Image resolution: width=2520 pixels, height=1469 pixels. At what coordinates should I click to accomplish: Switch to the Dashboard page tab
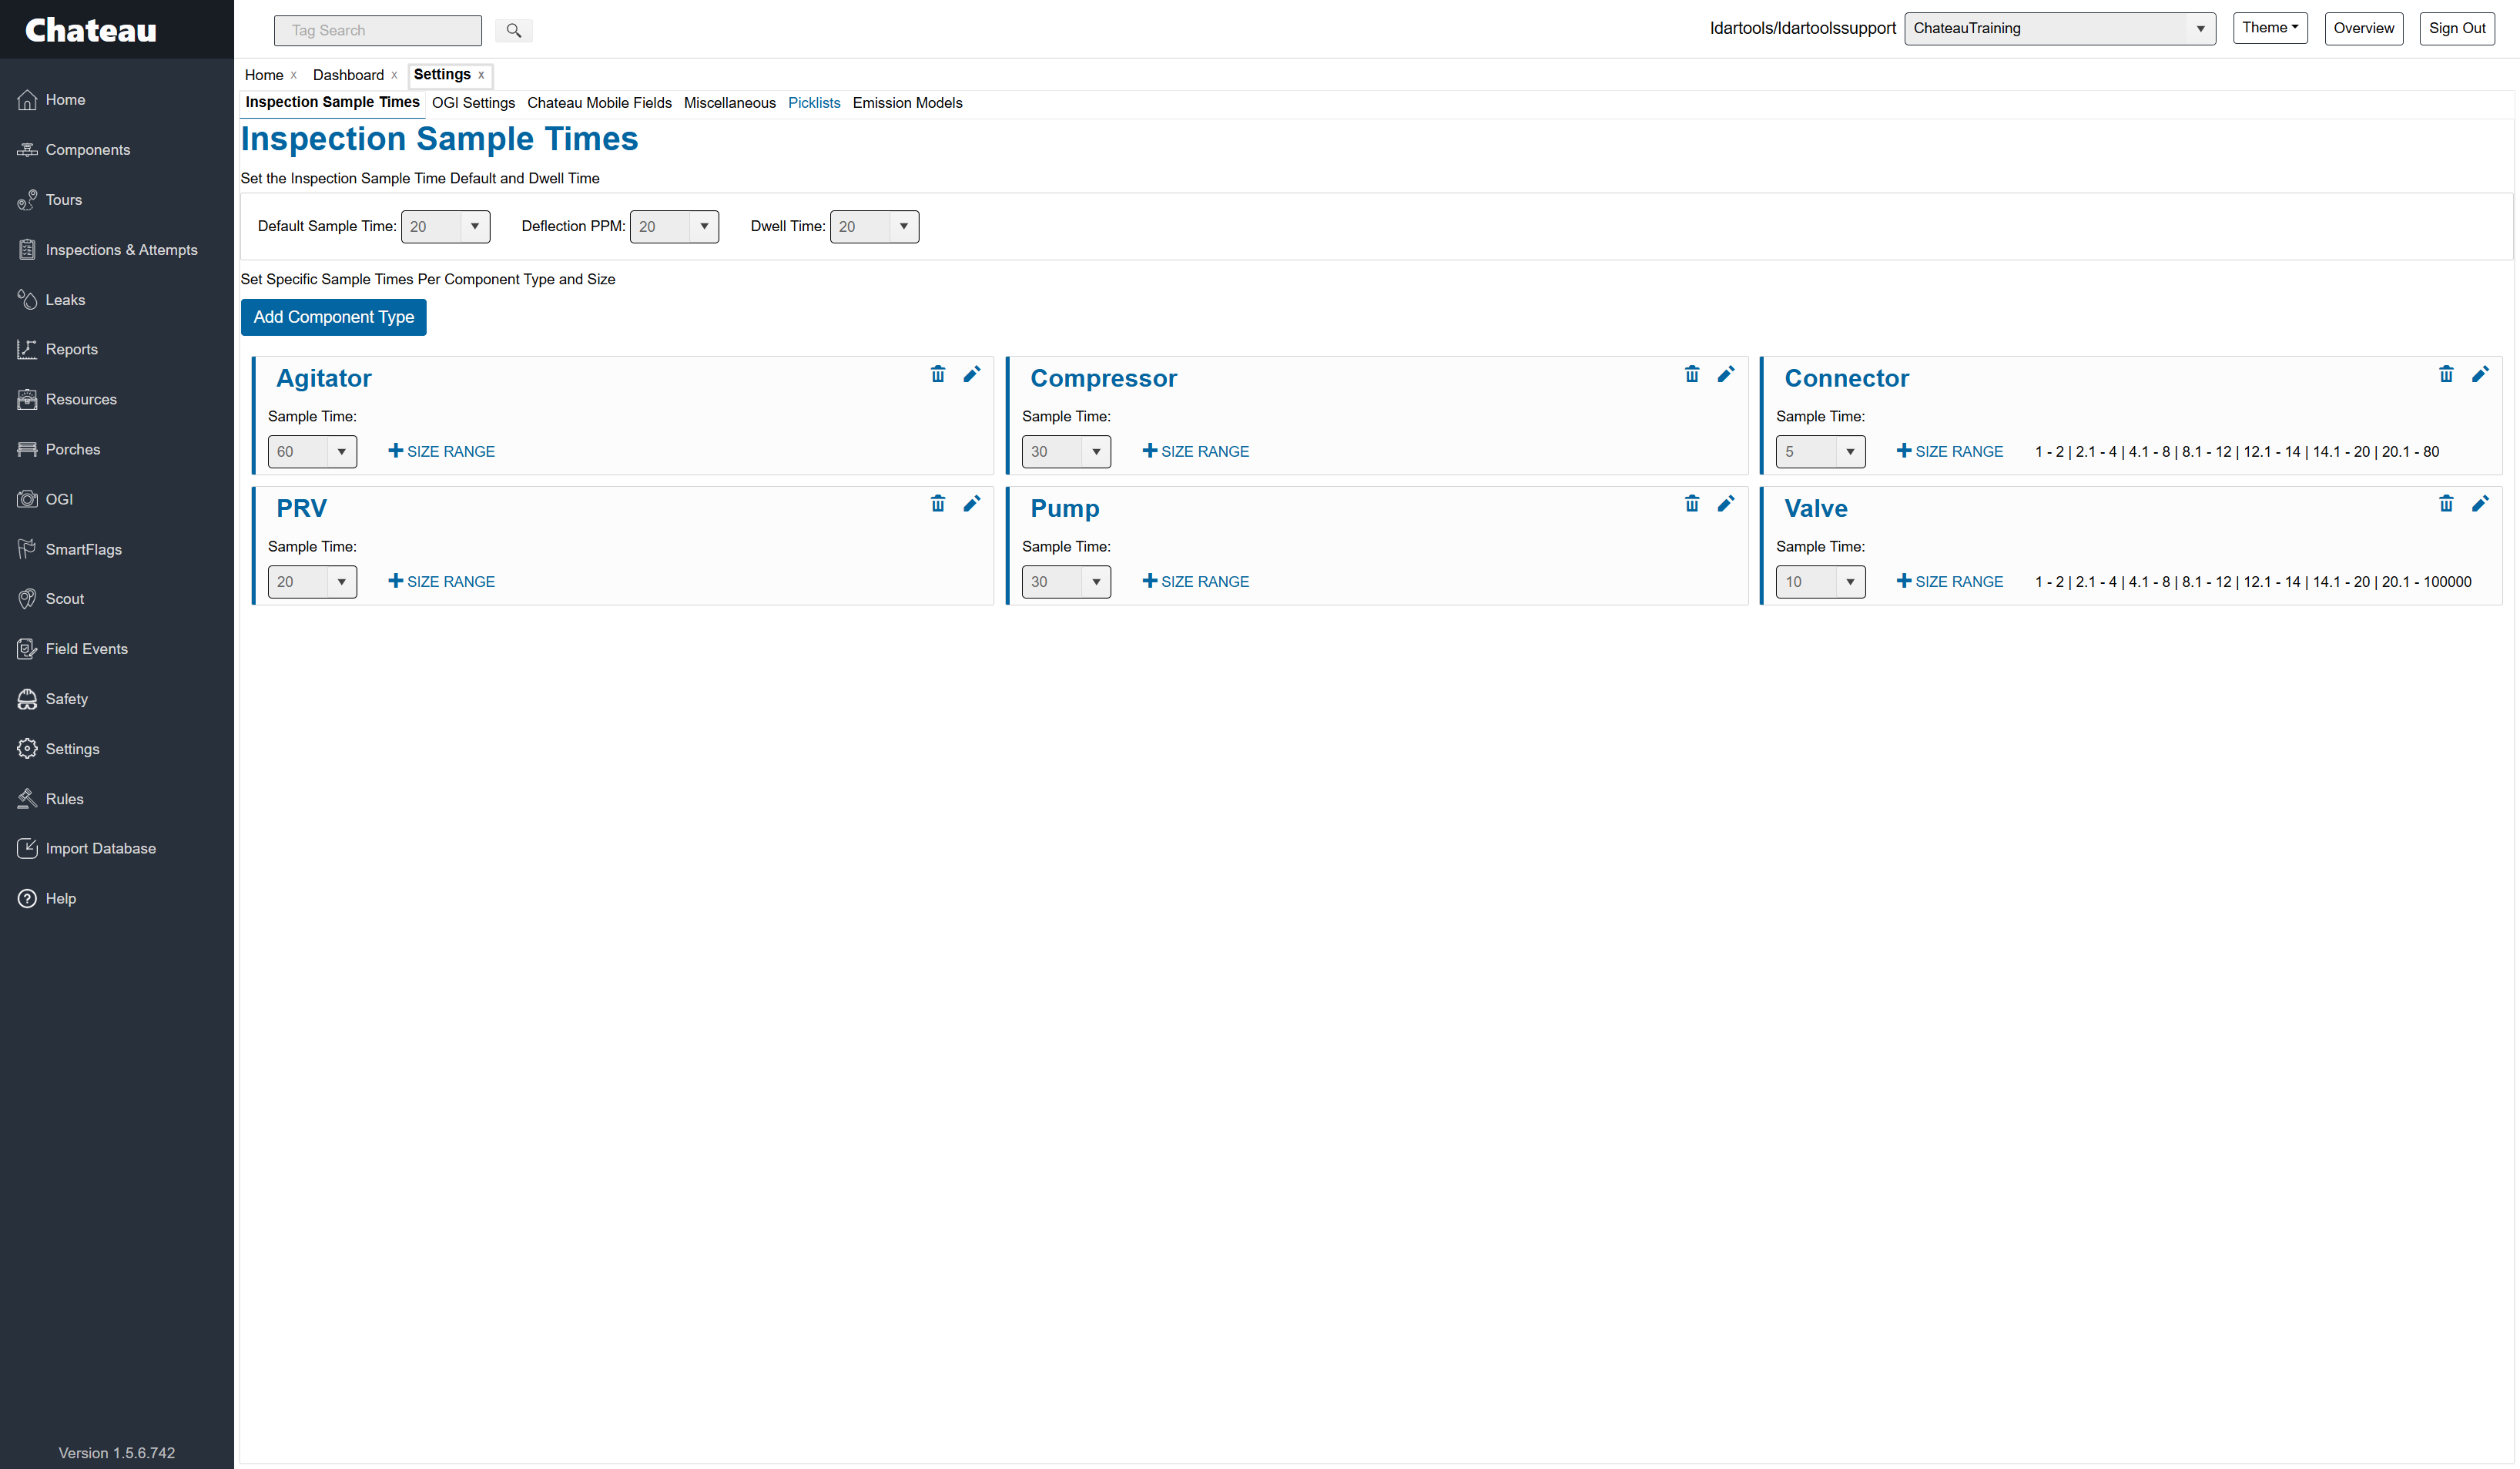click(348, 75)
